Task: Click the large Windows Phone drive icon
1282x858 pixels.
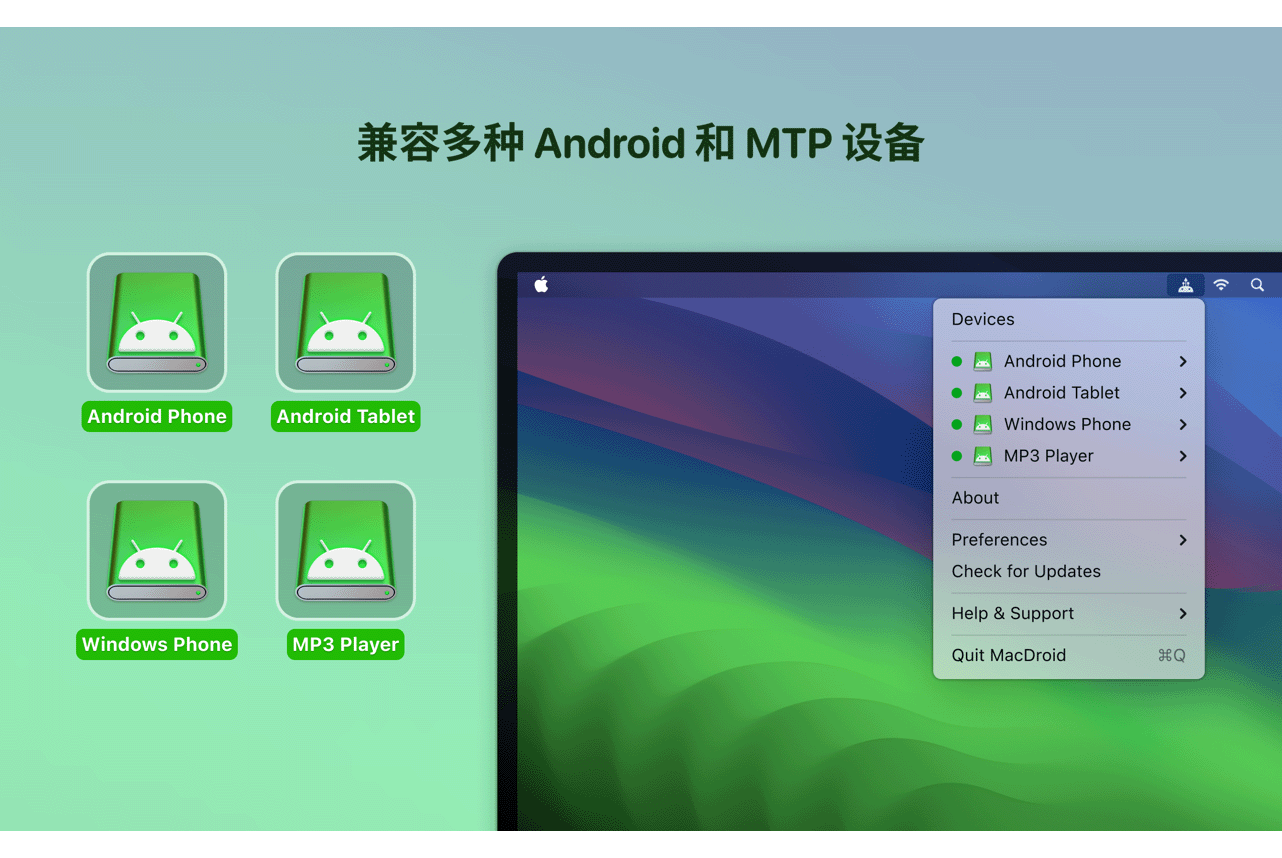Action: pos(157,550)
